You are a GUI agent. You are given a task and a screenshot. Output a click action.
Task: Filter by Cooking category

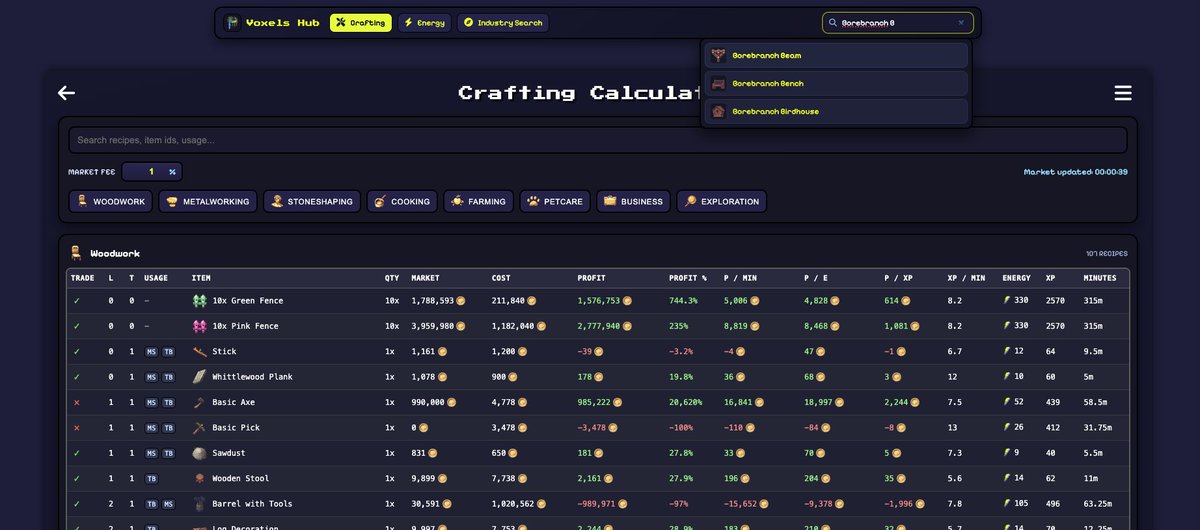tap(401, 201)
